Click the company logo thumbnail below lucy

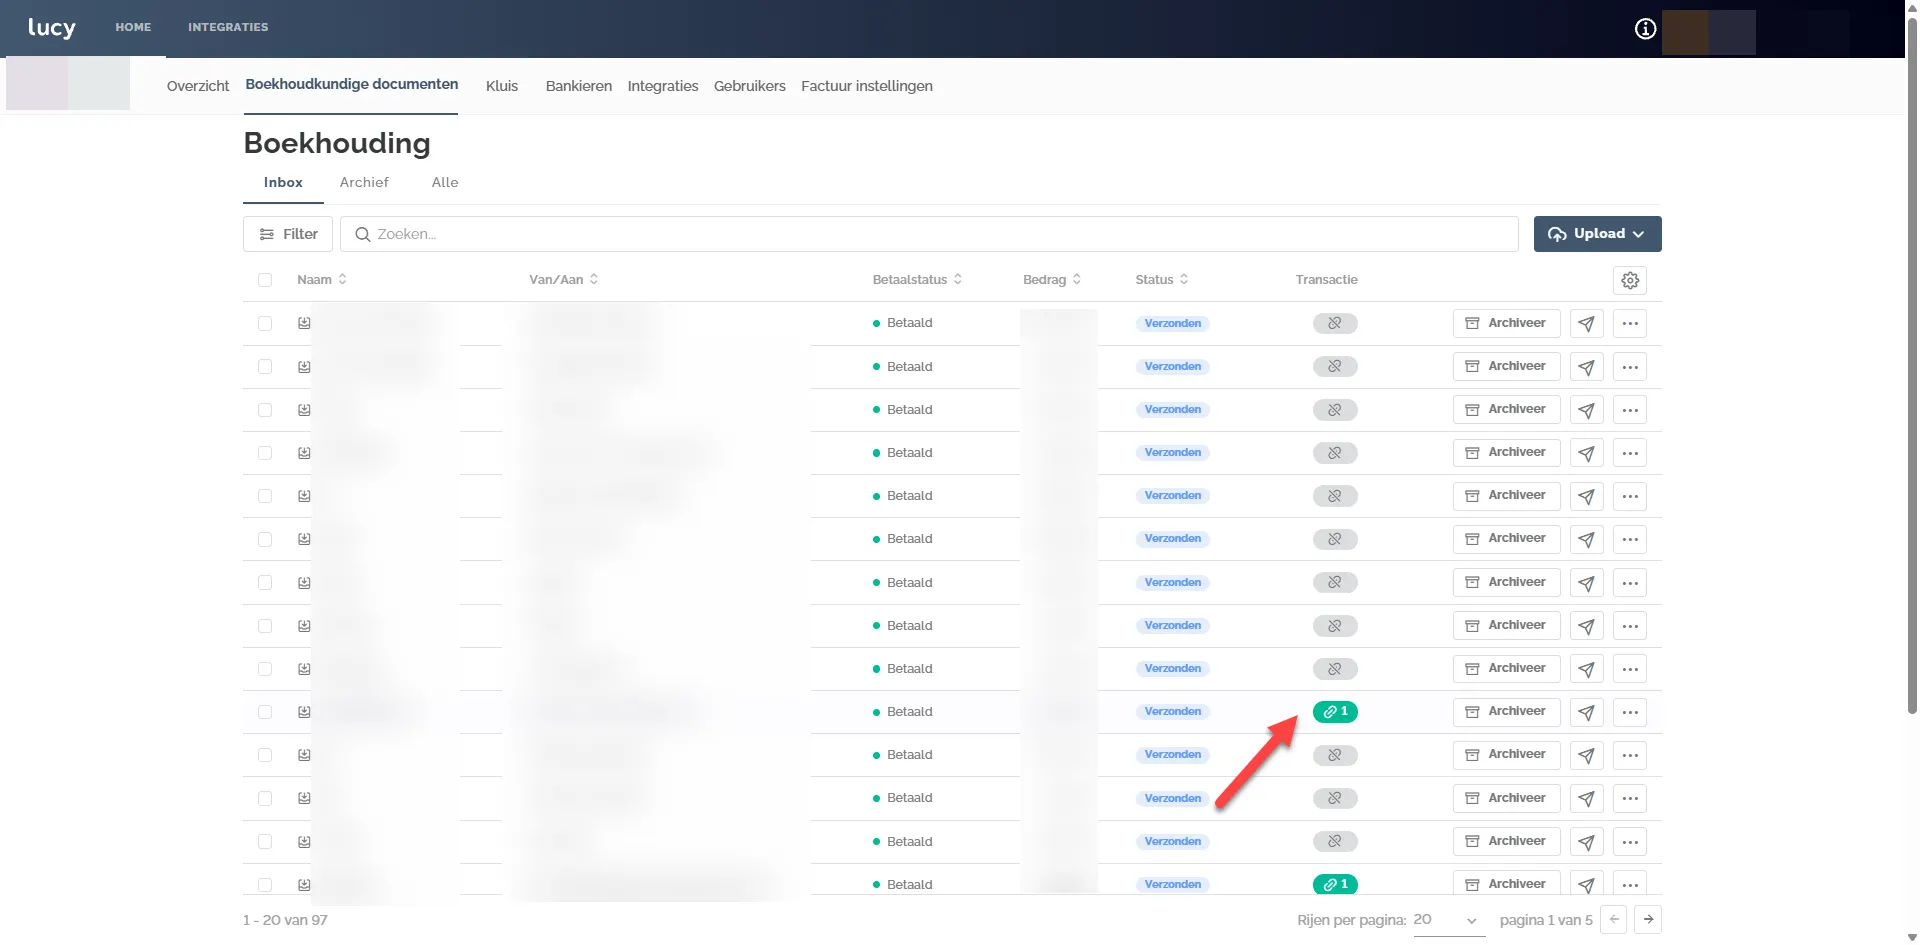point(68,83)
